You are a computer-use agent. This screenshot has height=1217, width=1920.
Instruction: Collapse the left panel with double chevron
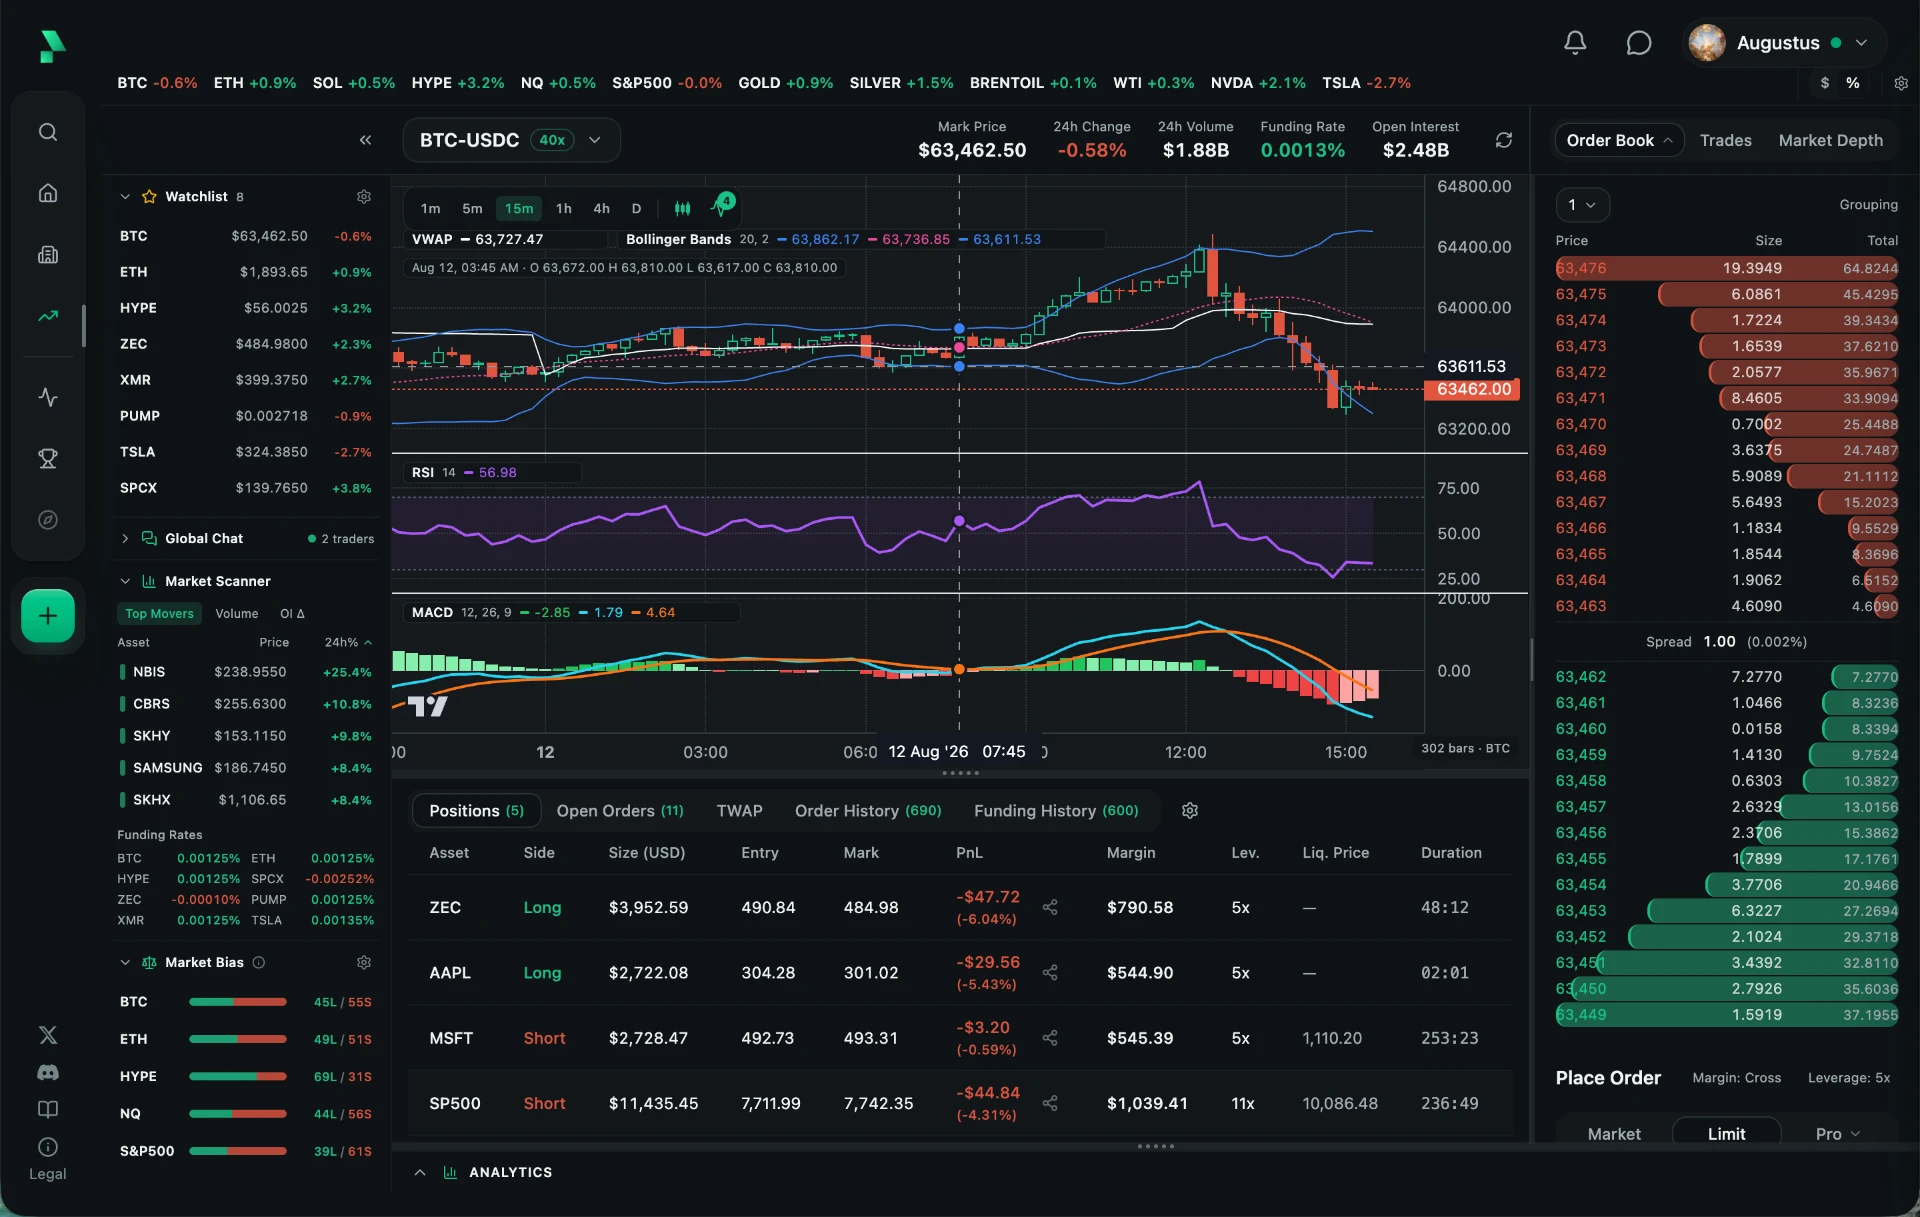click(x=366, y=140)
